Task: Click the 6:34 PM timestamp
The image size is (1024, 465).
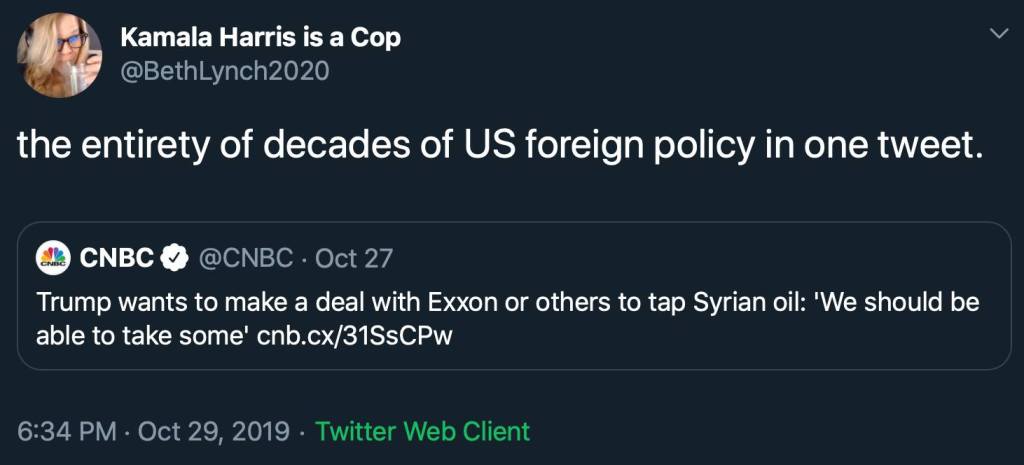Action: 64,432
